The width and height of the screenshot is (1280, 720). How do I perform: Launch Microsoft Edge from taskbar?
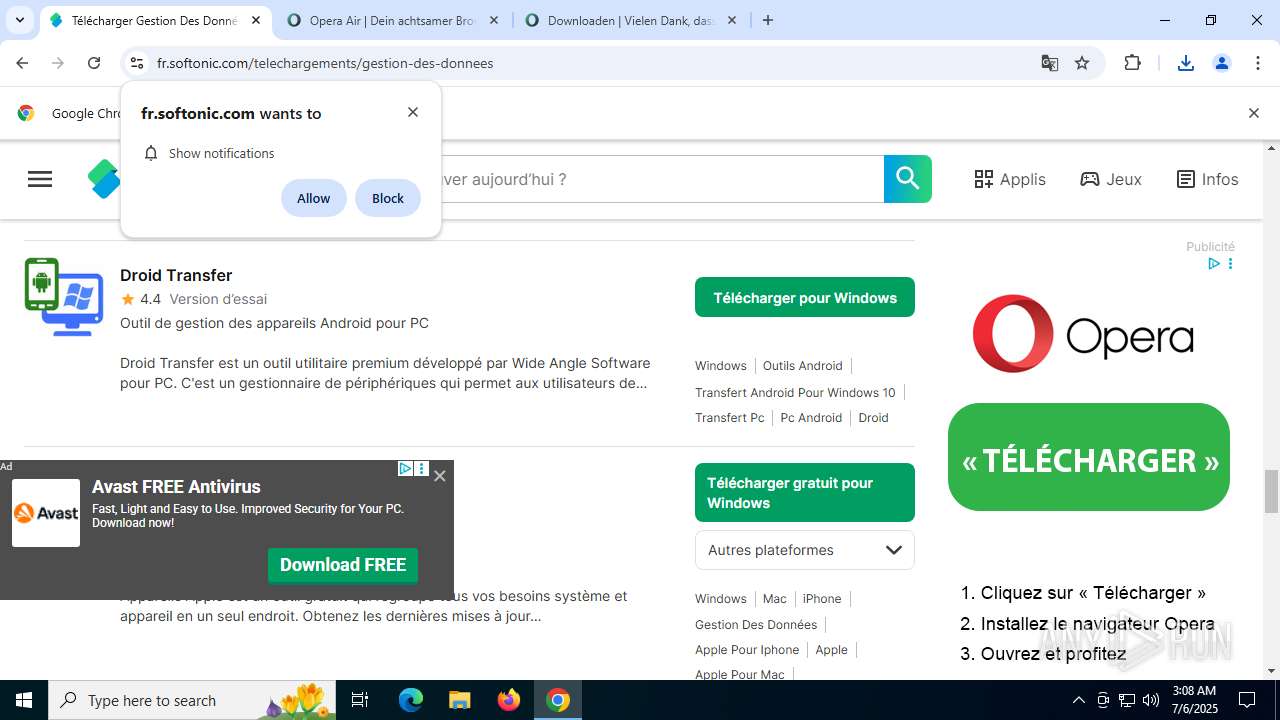coord(411,700)
